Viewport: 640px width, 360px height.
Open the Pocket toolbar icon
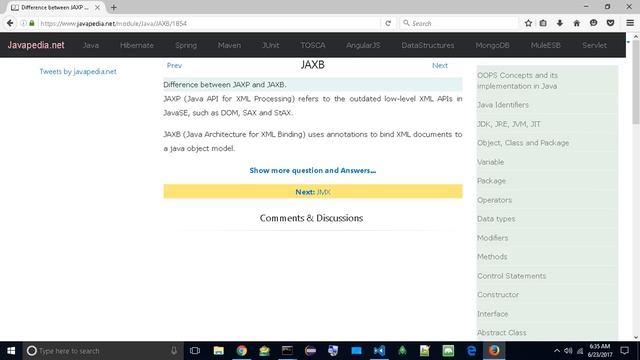point(611,23)
